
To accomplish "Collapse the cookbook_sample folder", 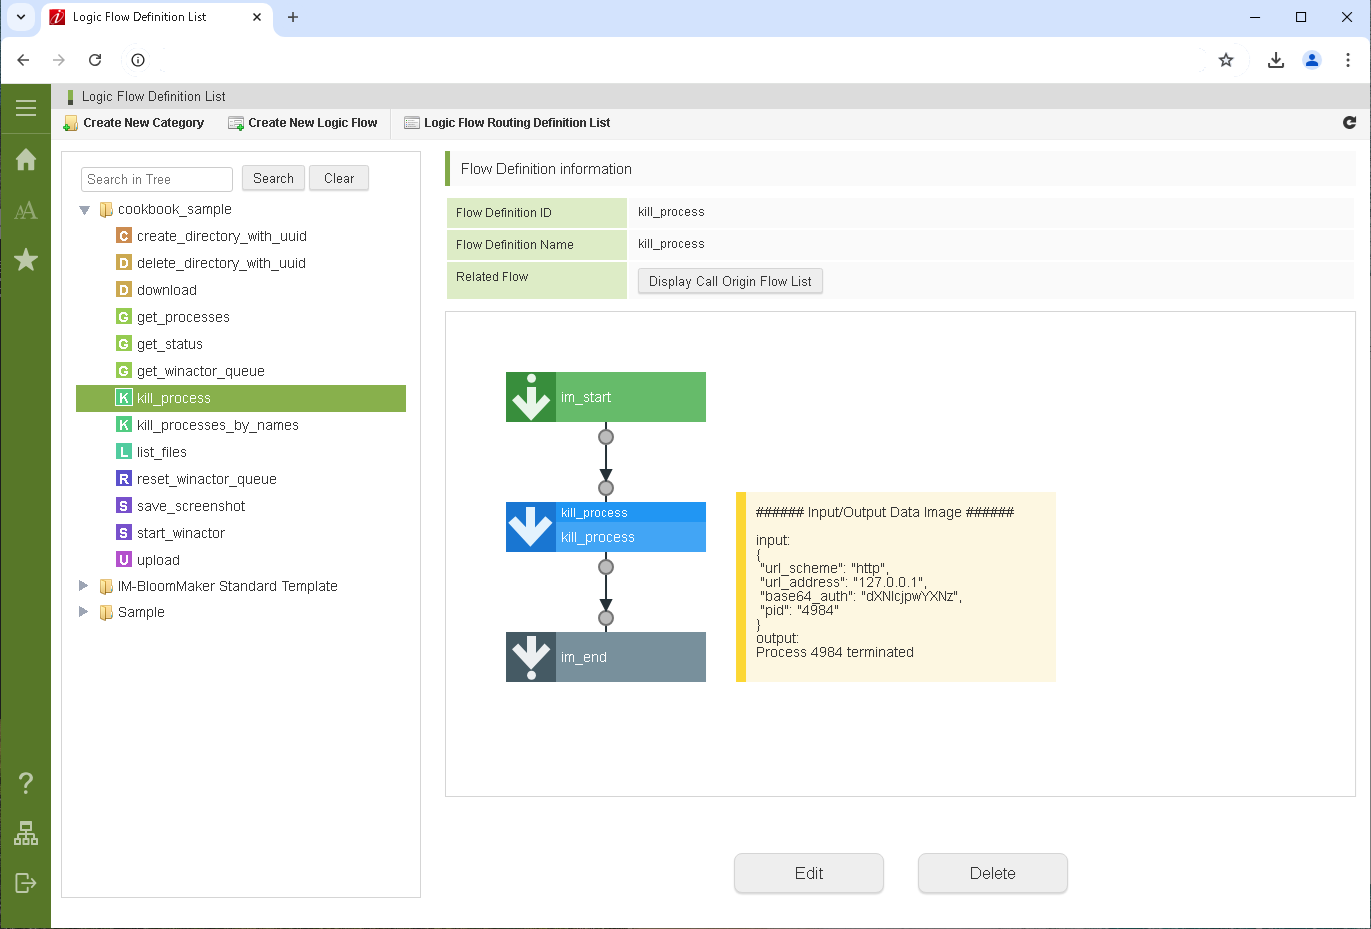I will click(85, 210).
